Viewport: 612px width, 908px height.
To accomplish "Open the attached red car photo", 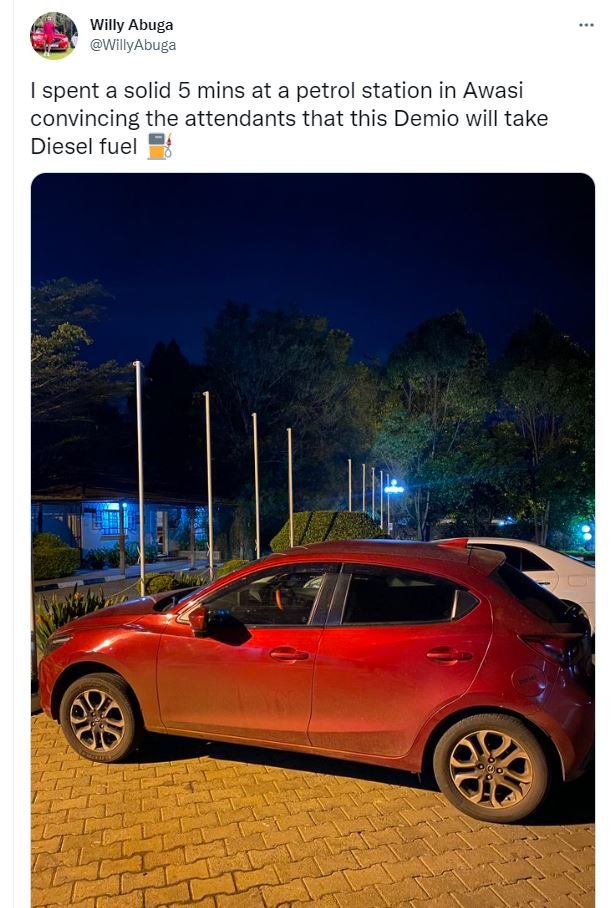I will point(313,540).
